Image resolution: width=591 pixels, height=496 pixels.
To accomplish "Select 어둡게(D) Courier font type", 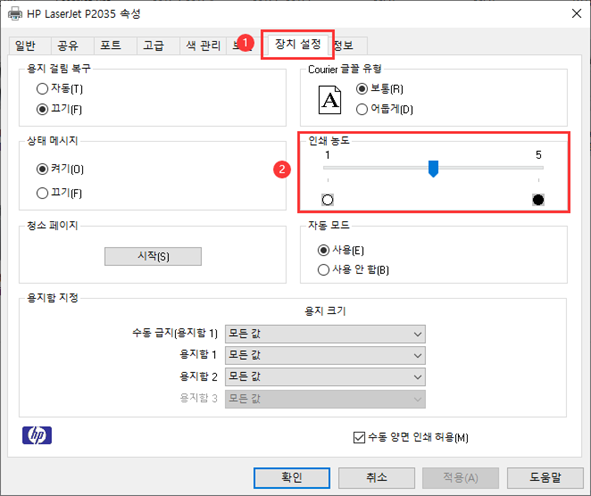I will [x=384, y=109].
